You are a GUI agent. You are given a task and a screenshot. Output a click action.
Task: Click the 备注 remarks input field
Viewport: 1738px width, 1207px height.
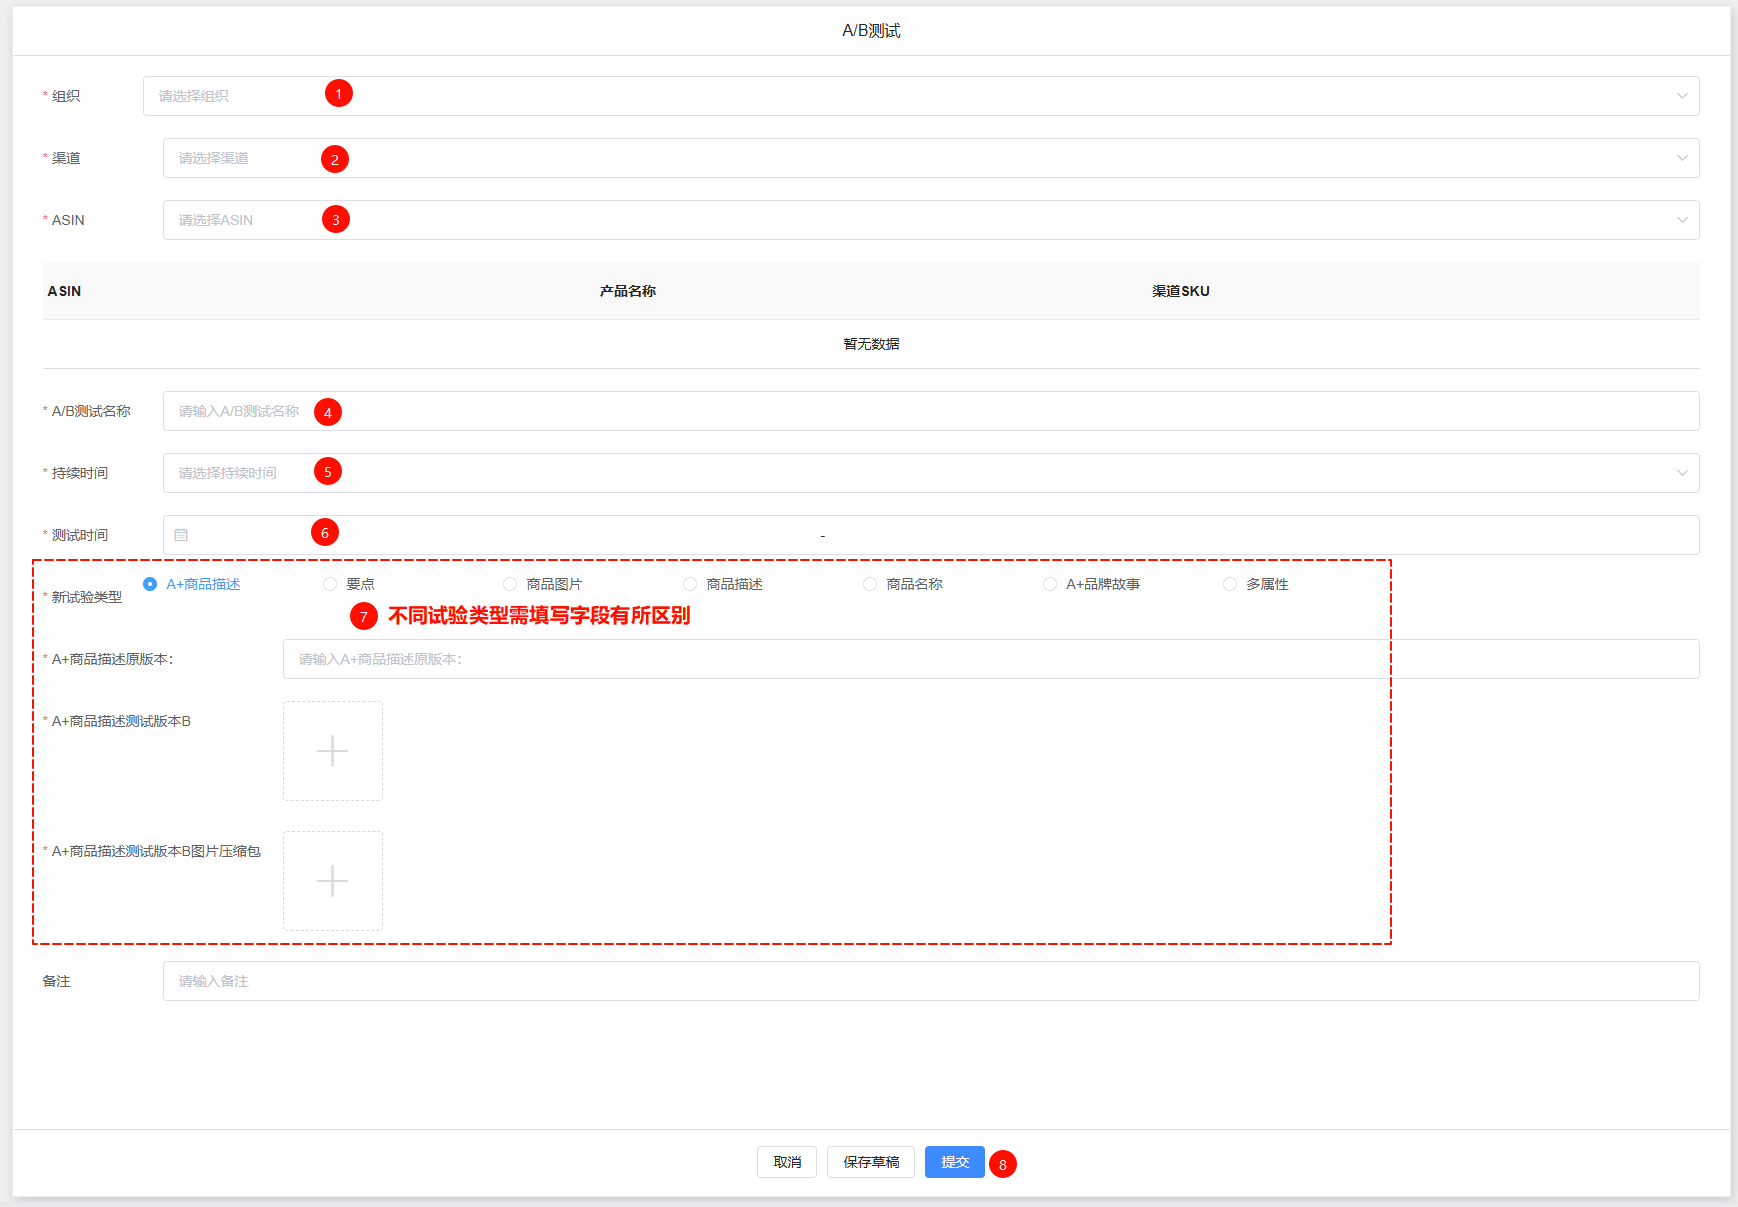tap(930, 981)
